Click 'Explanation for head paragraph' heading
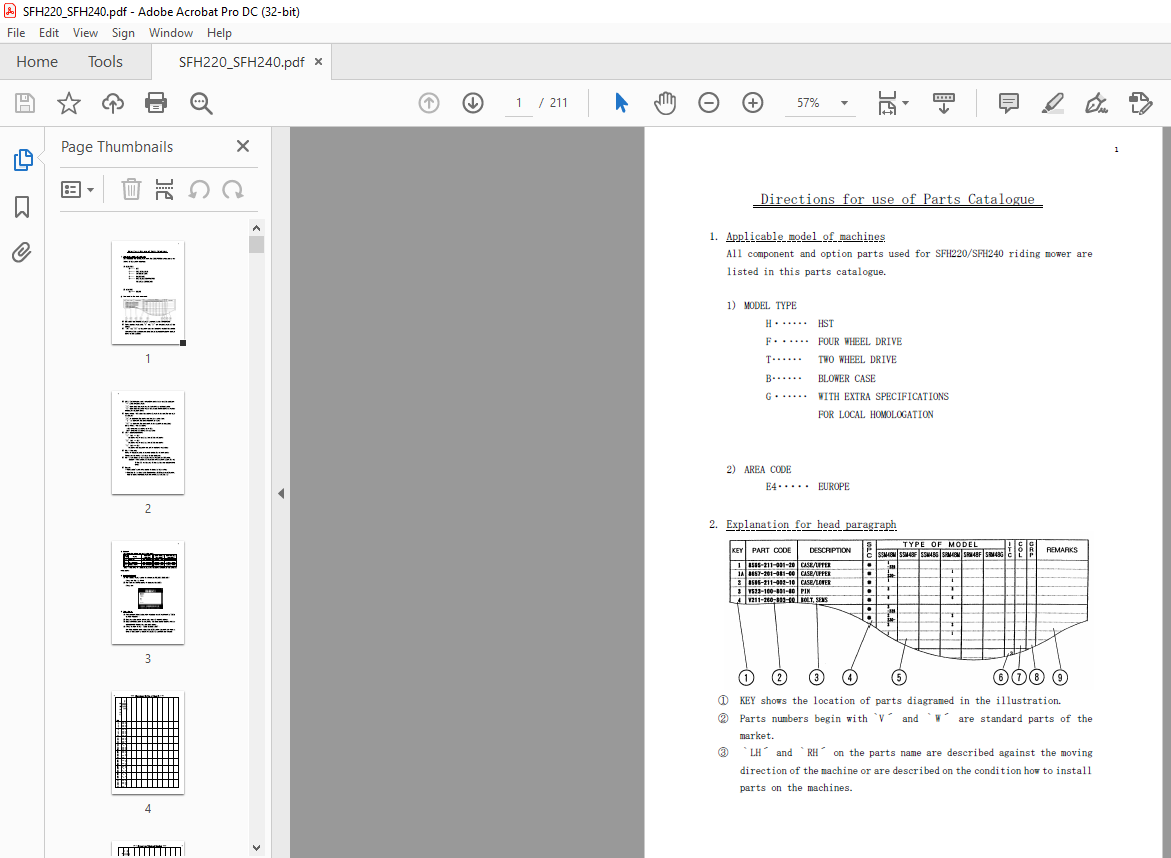This screenshot has height=858, width=1171. point(811,524)
